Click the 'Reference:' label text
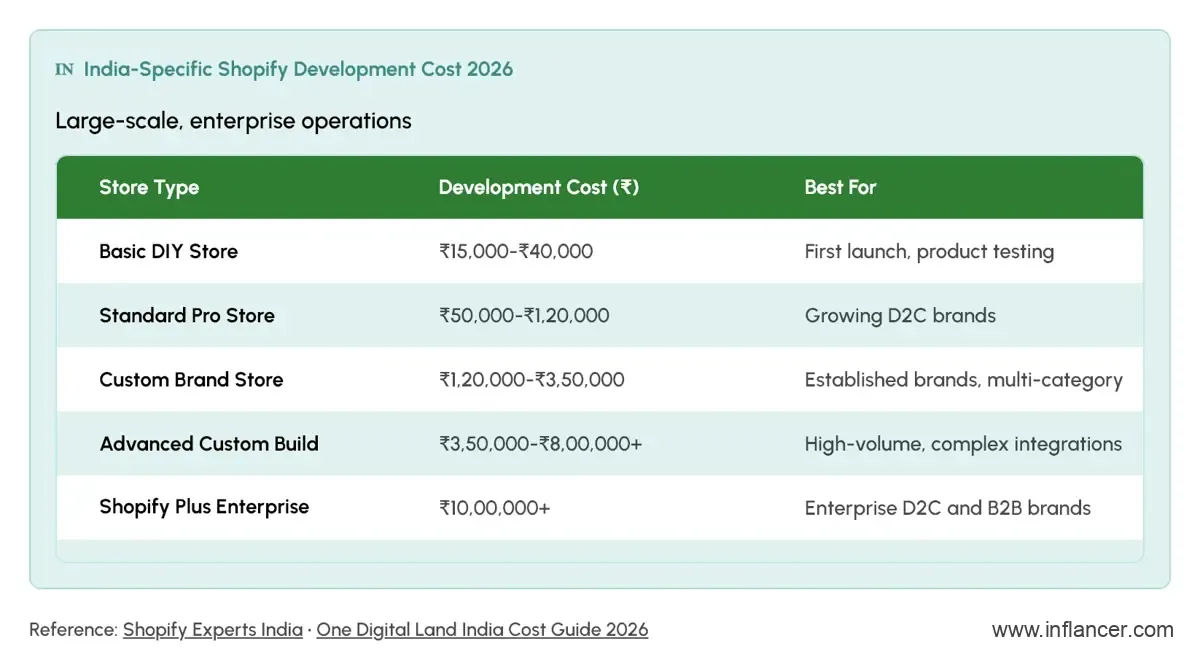Viewport: 1200px width, 665px height. coord(73,630)
